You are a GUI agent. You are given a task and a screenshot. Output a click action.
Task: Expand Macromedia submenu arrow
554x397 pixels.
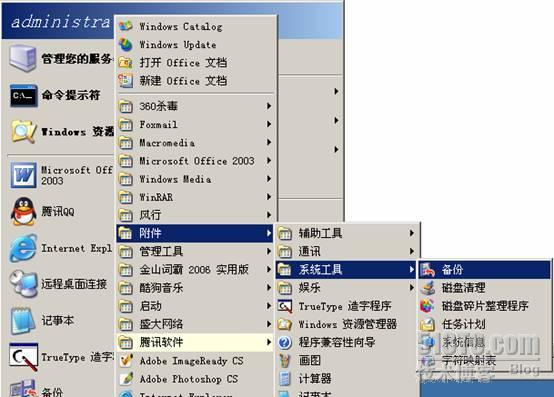tap(269, 142)
